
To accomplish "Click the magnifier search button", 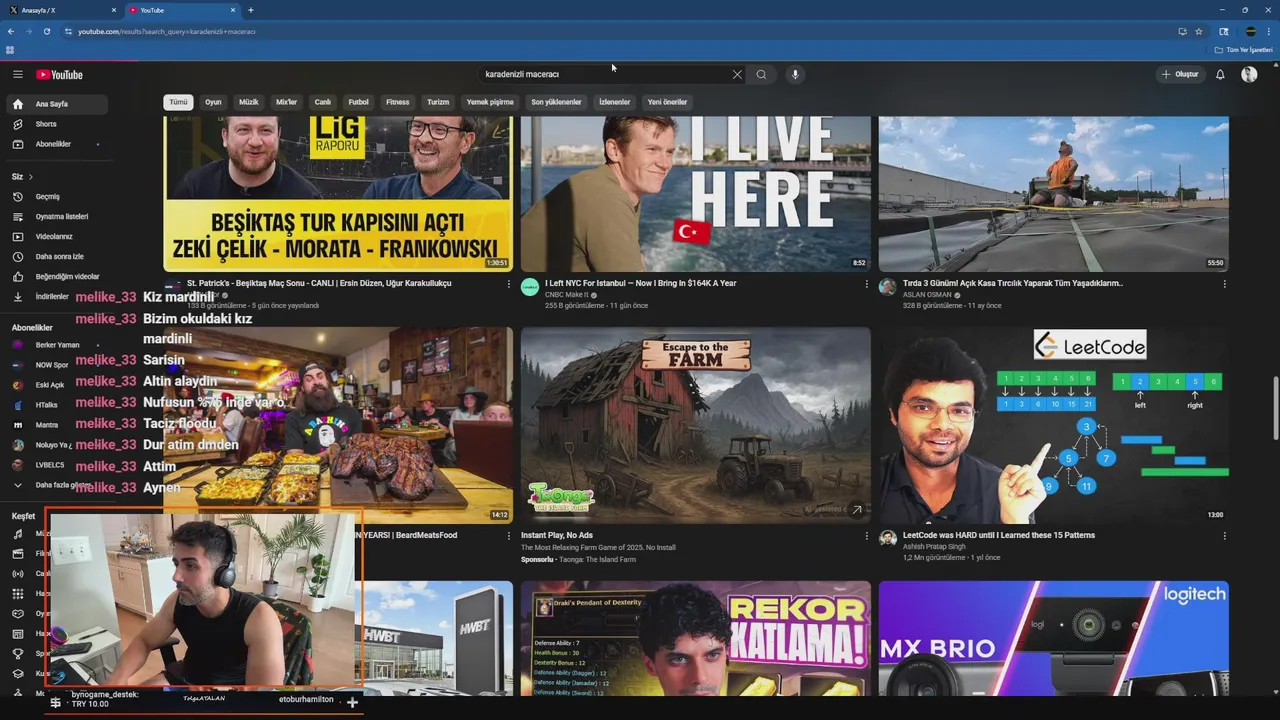I will [x=761, y=74].
